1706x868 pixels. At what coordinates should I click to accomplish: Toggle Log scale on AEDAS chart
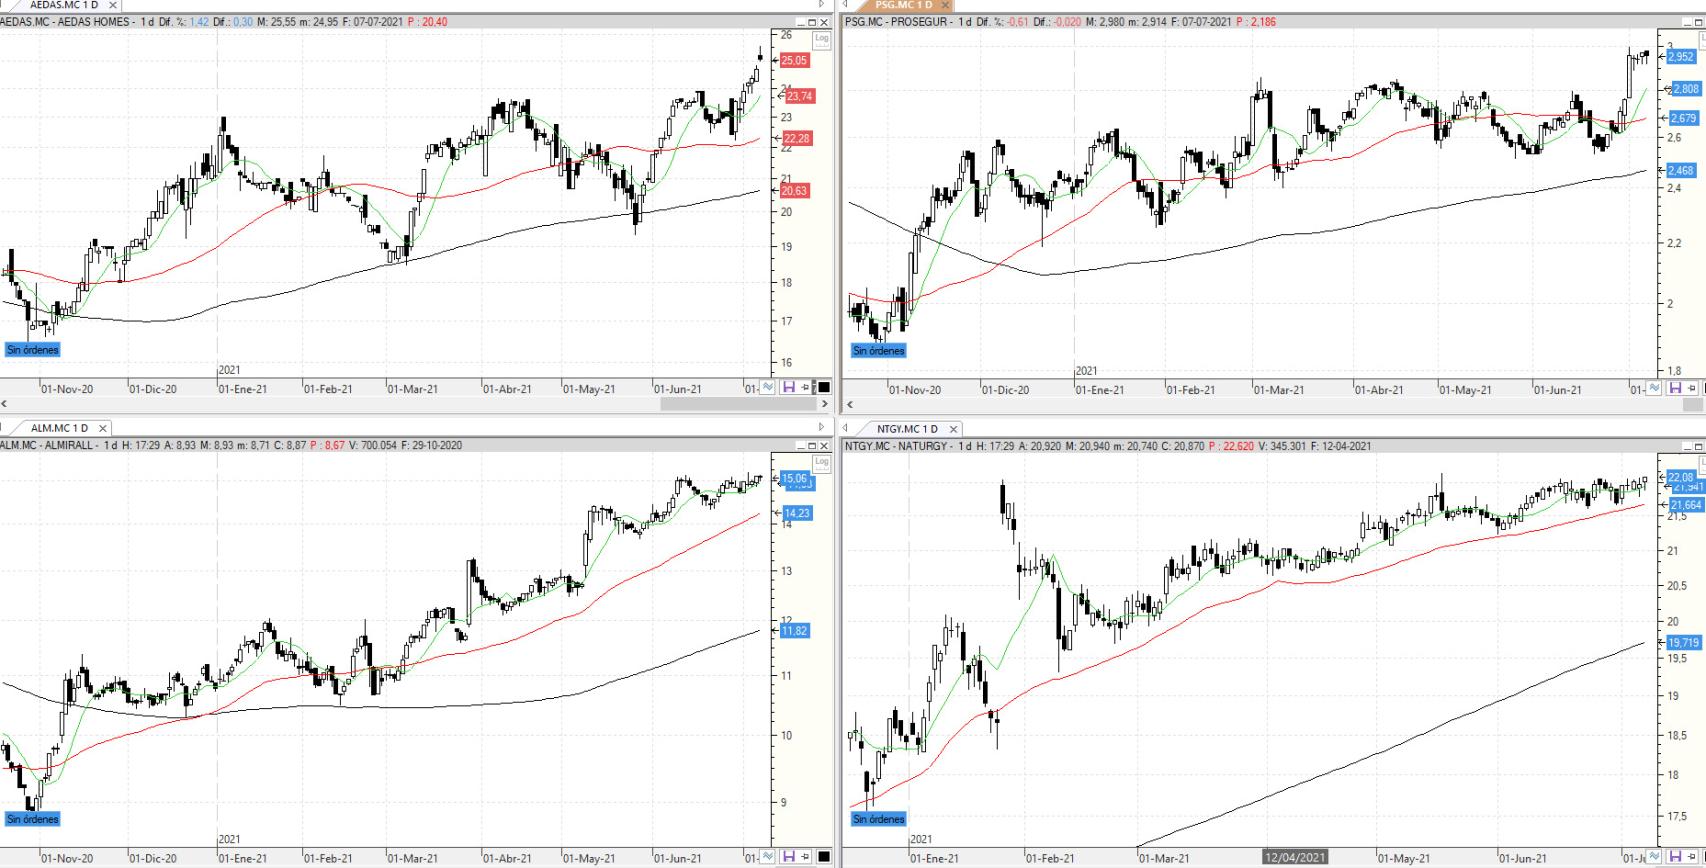821,39
